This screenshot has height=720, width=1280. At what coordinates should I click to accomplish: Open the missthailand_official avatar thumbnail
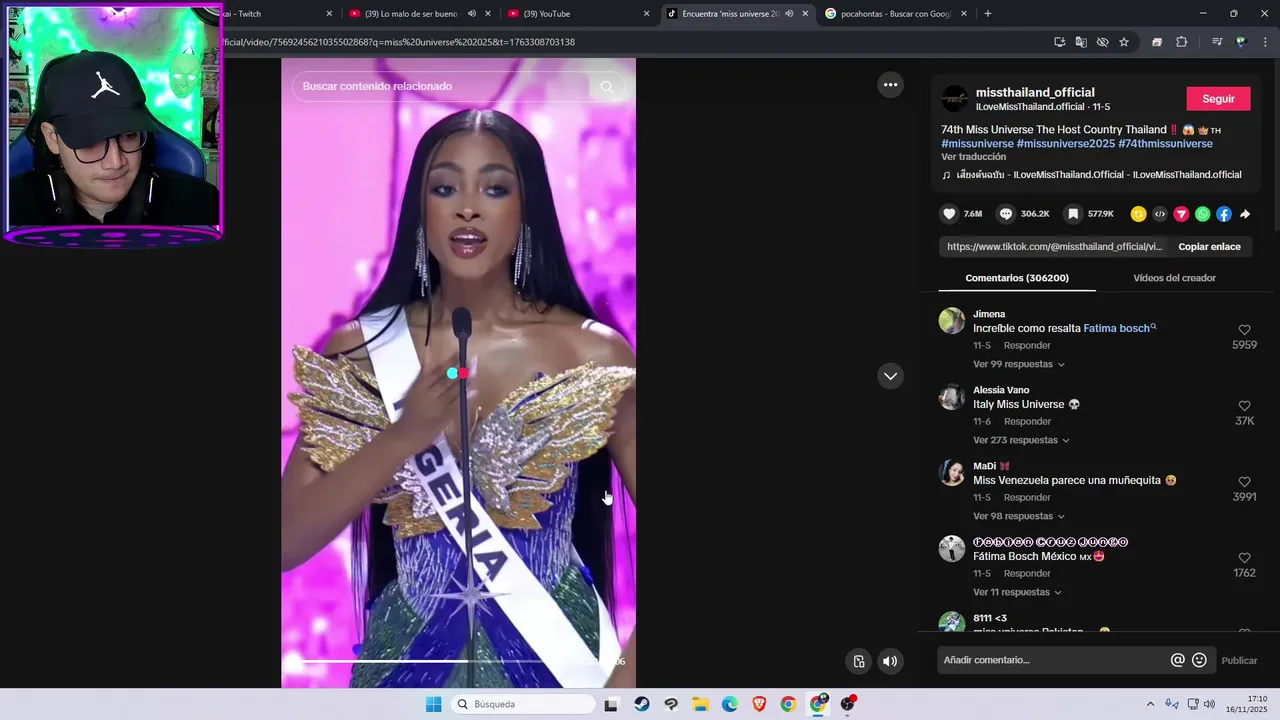pyautogui.click(x=955, y=99)
